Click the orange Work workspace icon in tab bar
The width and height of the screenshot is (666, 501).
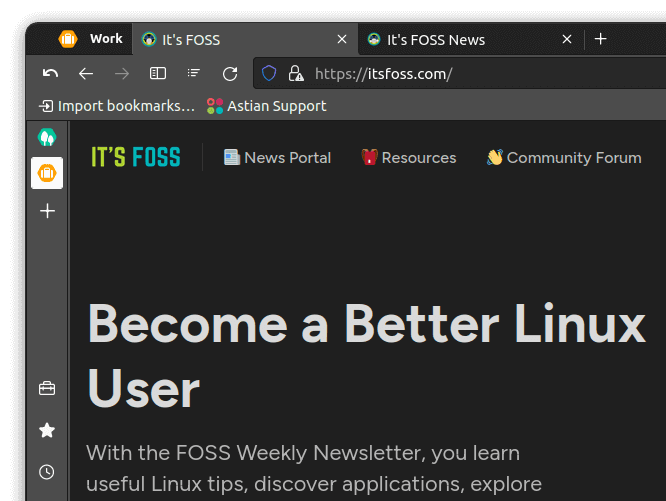click(x=68, y=39)
